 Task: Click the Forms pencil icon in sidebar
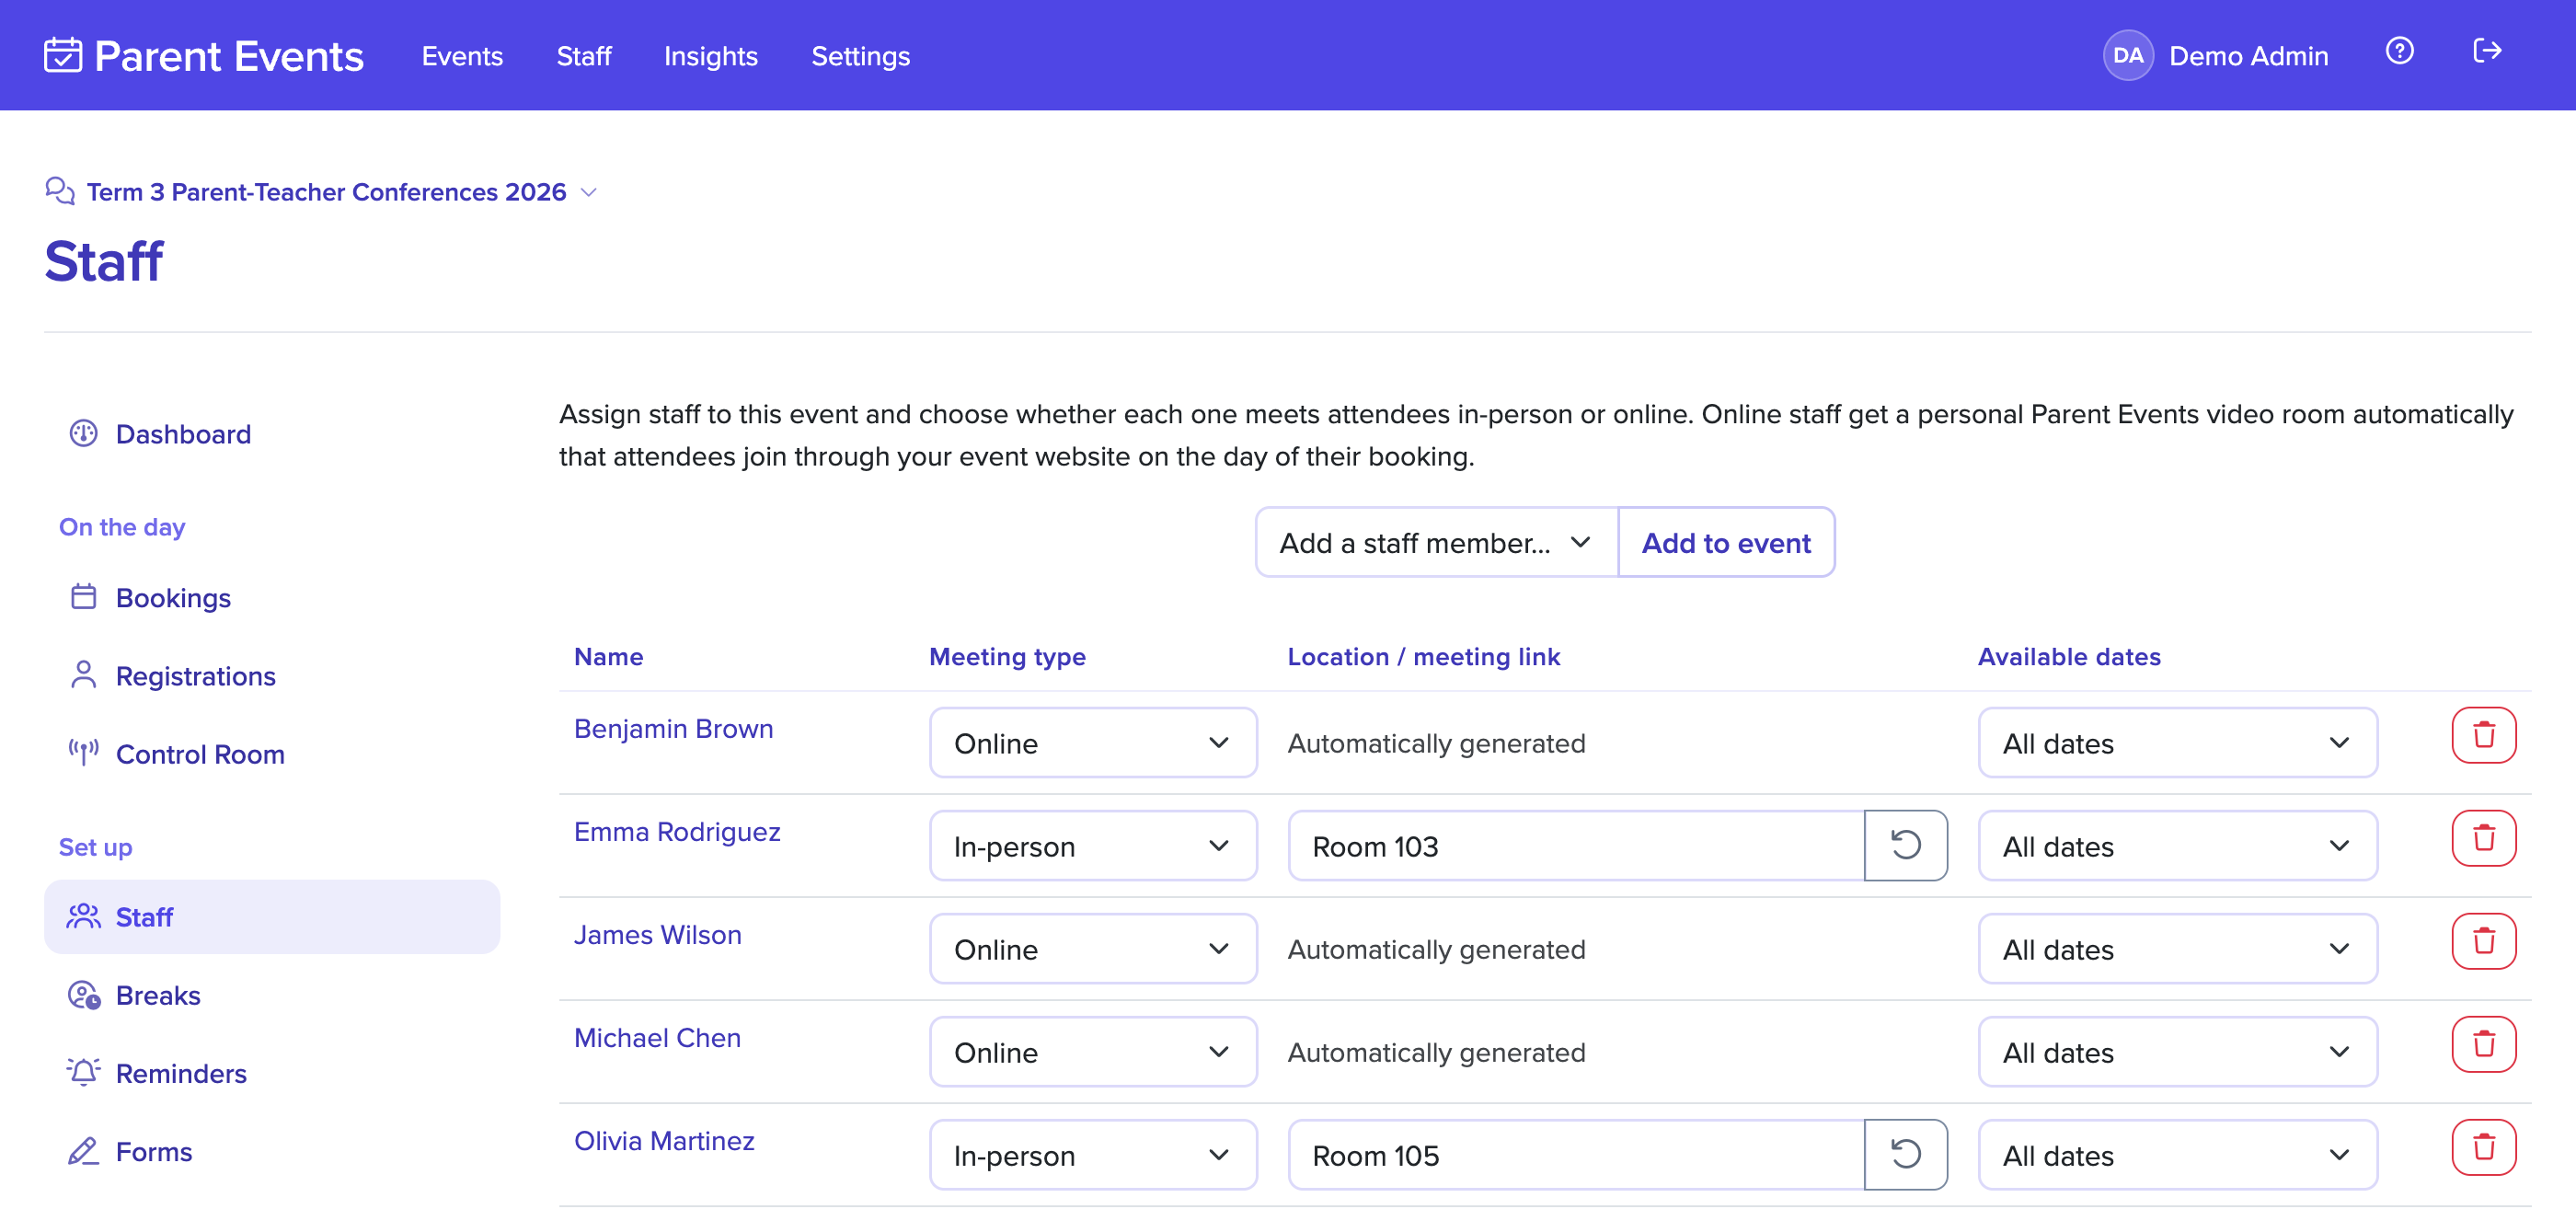click(x=83, y=1151)
